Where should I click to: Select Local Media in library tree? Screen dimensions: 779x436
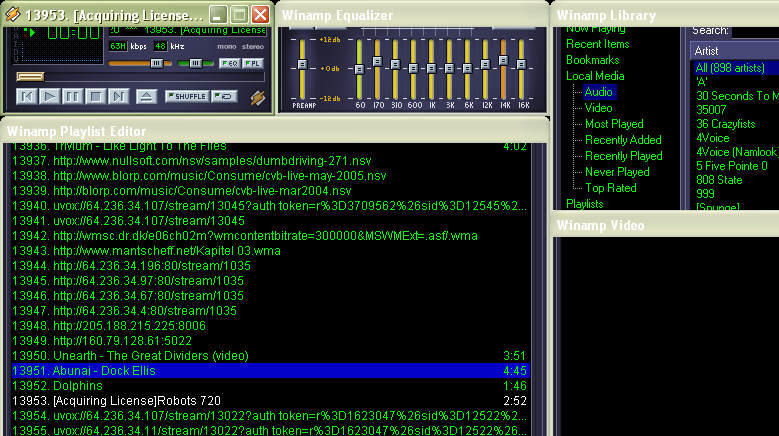[595, 75]
